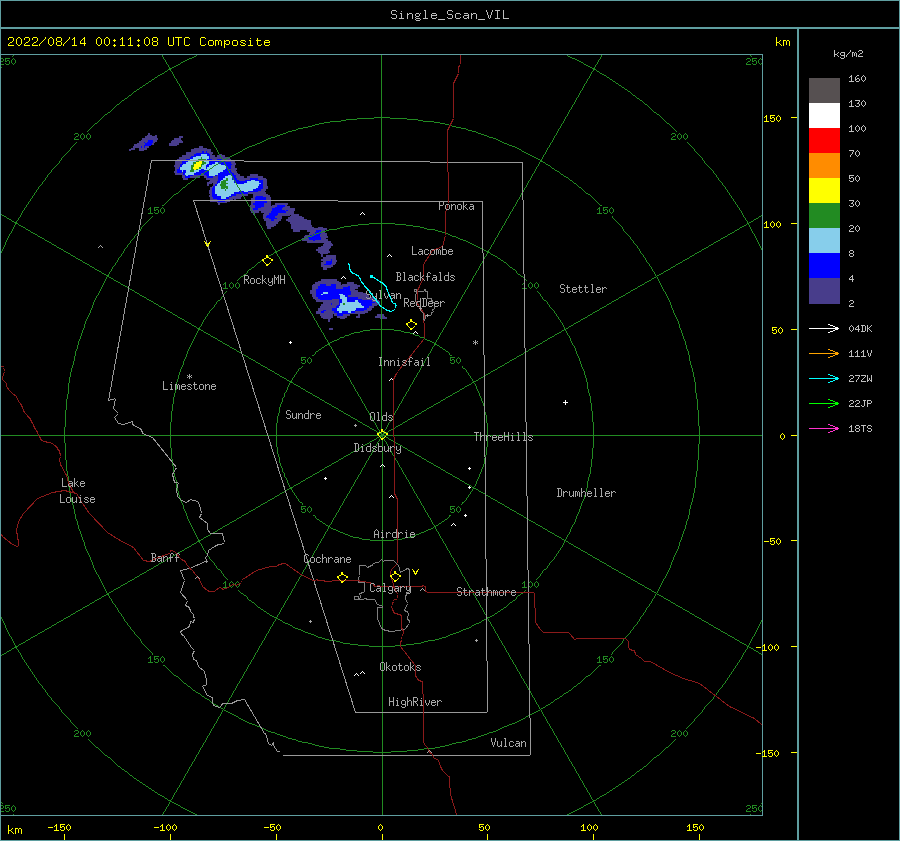Click the green 30 kg/m2 color swatch
900x841 pixels.
(824, 215)
